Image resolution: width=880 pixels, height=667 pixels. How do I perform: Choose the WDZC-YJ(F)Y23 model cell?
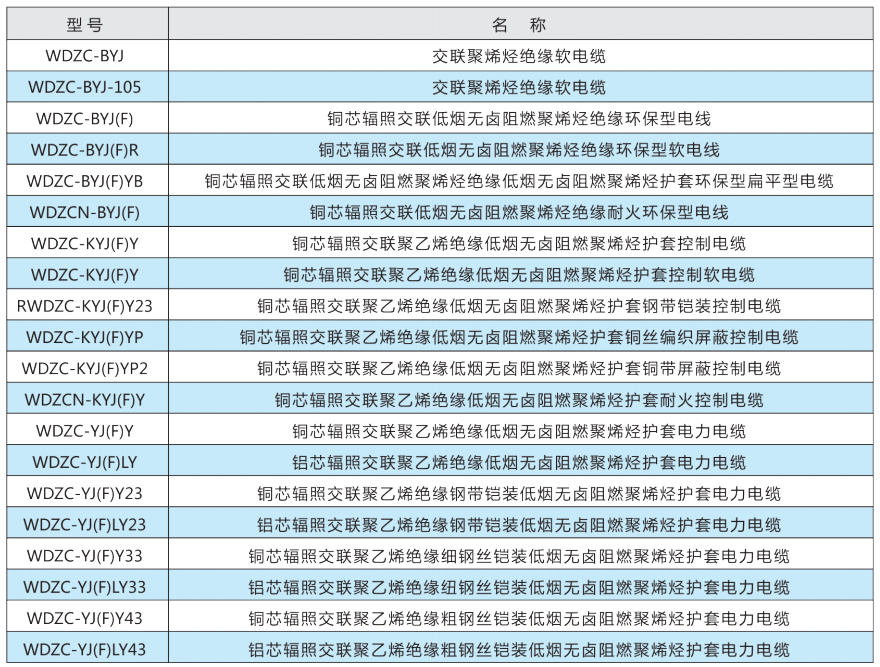85,493
